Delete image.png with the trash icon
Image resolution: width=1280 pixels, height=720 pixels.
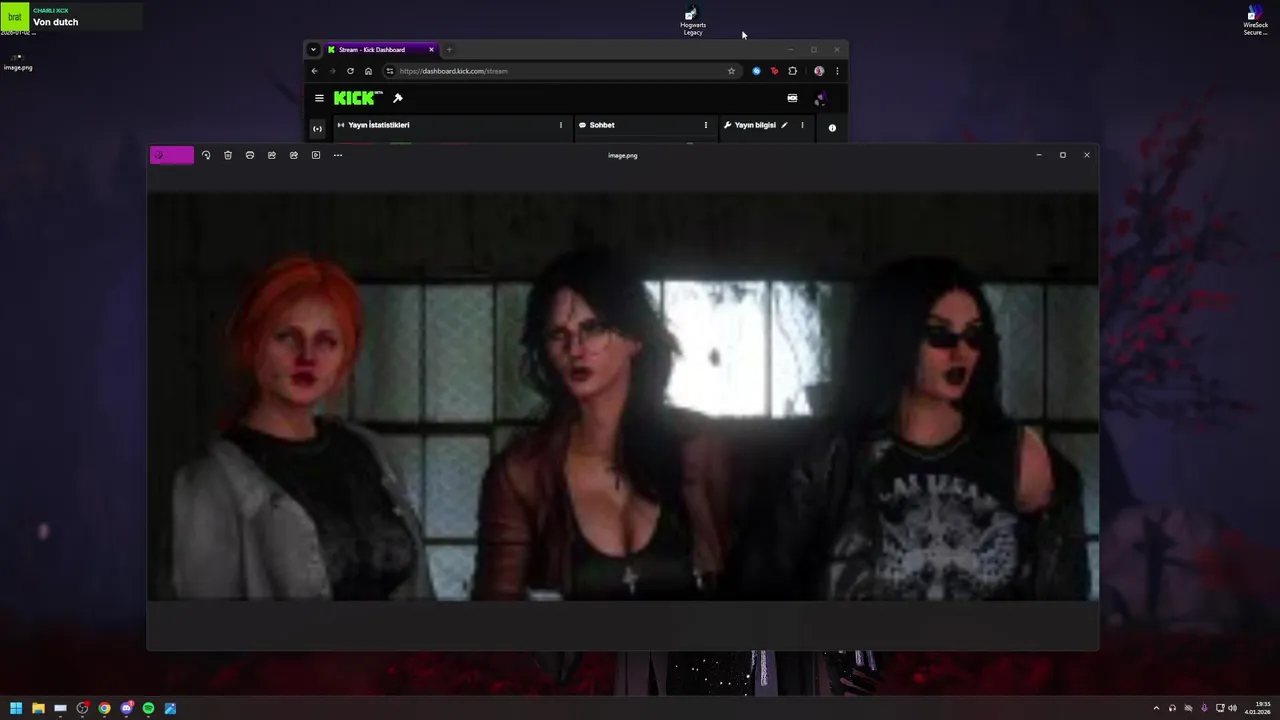pyautogui.click(x=228, y=155)
